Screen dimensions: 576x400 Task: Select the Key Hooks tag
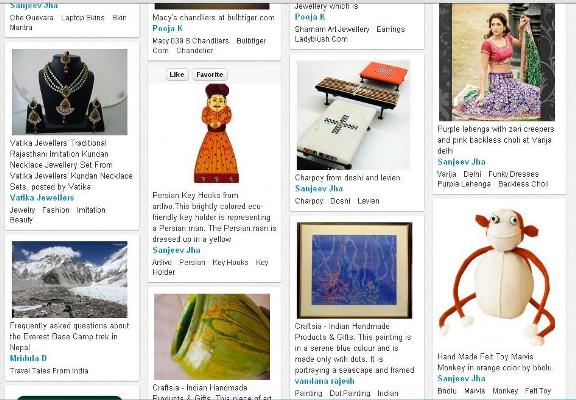[230, 263]
